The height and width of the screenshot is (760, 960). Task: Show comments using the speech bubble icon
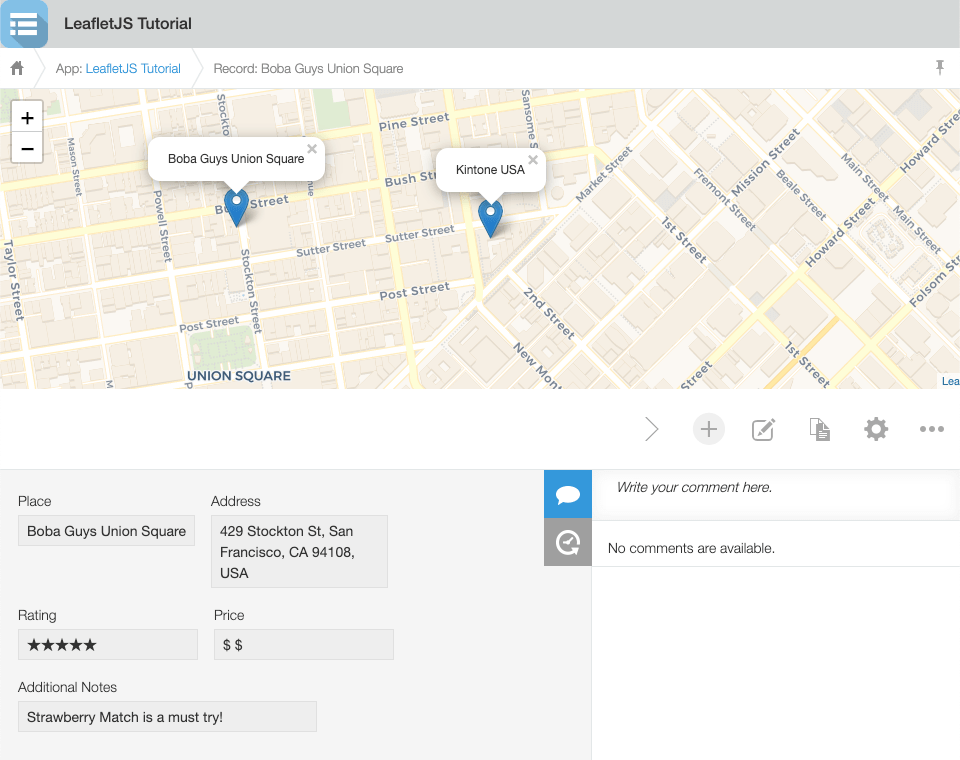(x=567, y=493)
